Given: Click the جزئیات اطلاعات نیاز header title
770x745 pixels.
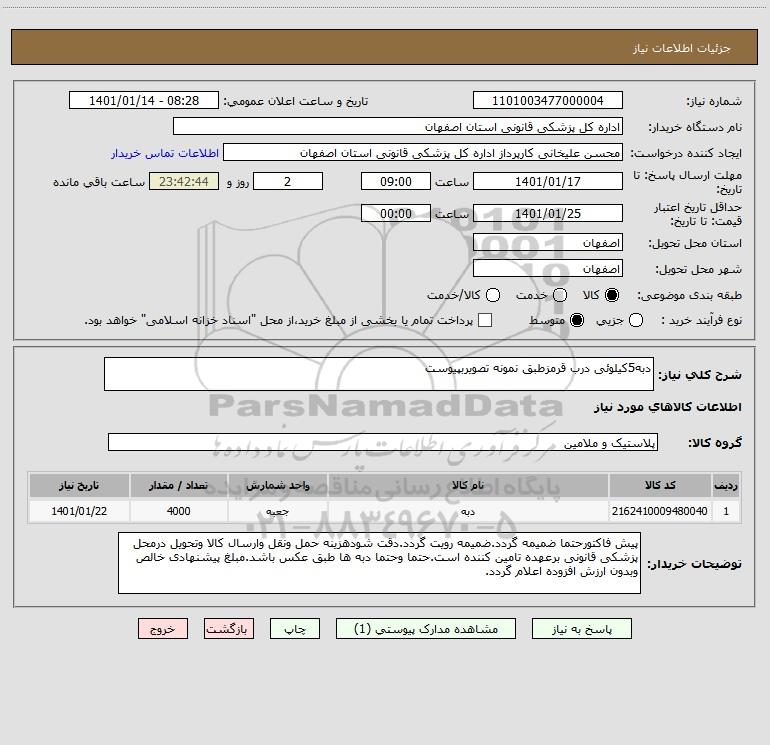Looking at the screenshot, I should (x=682, y=48).
